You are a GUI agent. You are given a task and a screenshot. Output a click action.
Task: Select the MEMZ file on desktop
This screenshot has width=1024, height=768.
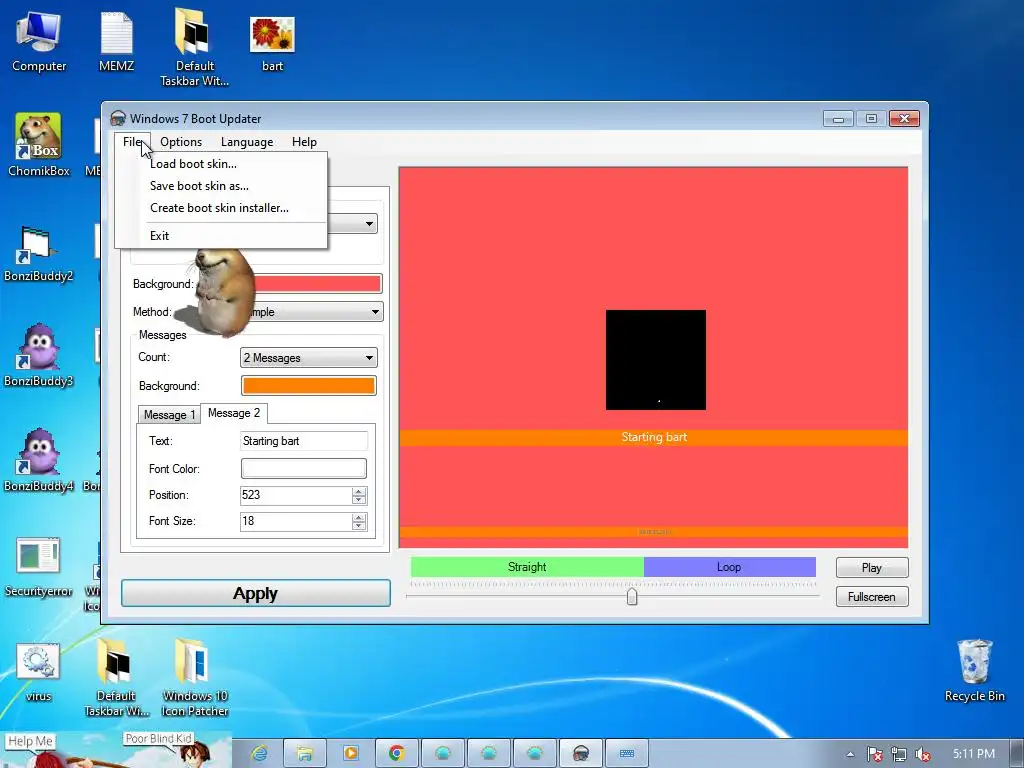(116, 42)
